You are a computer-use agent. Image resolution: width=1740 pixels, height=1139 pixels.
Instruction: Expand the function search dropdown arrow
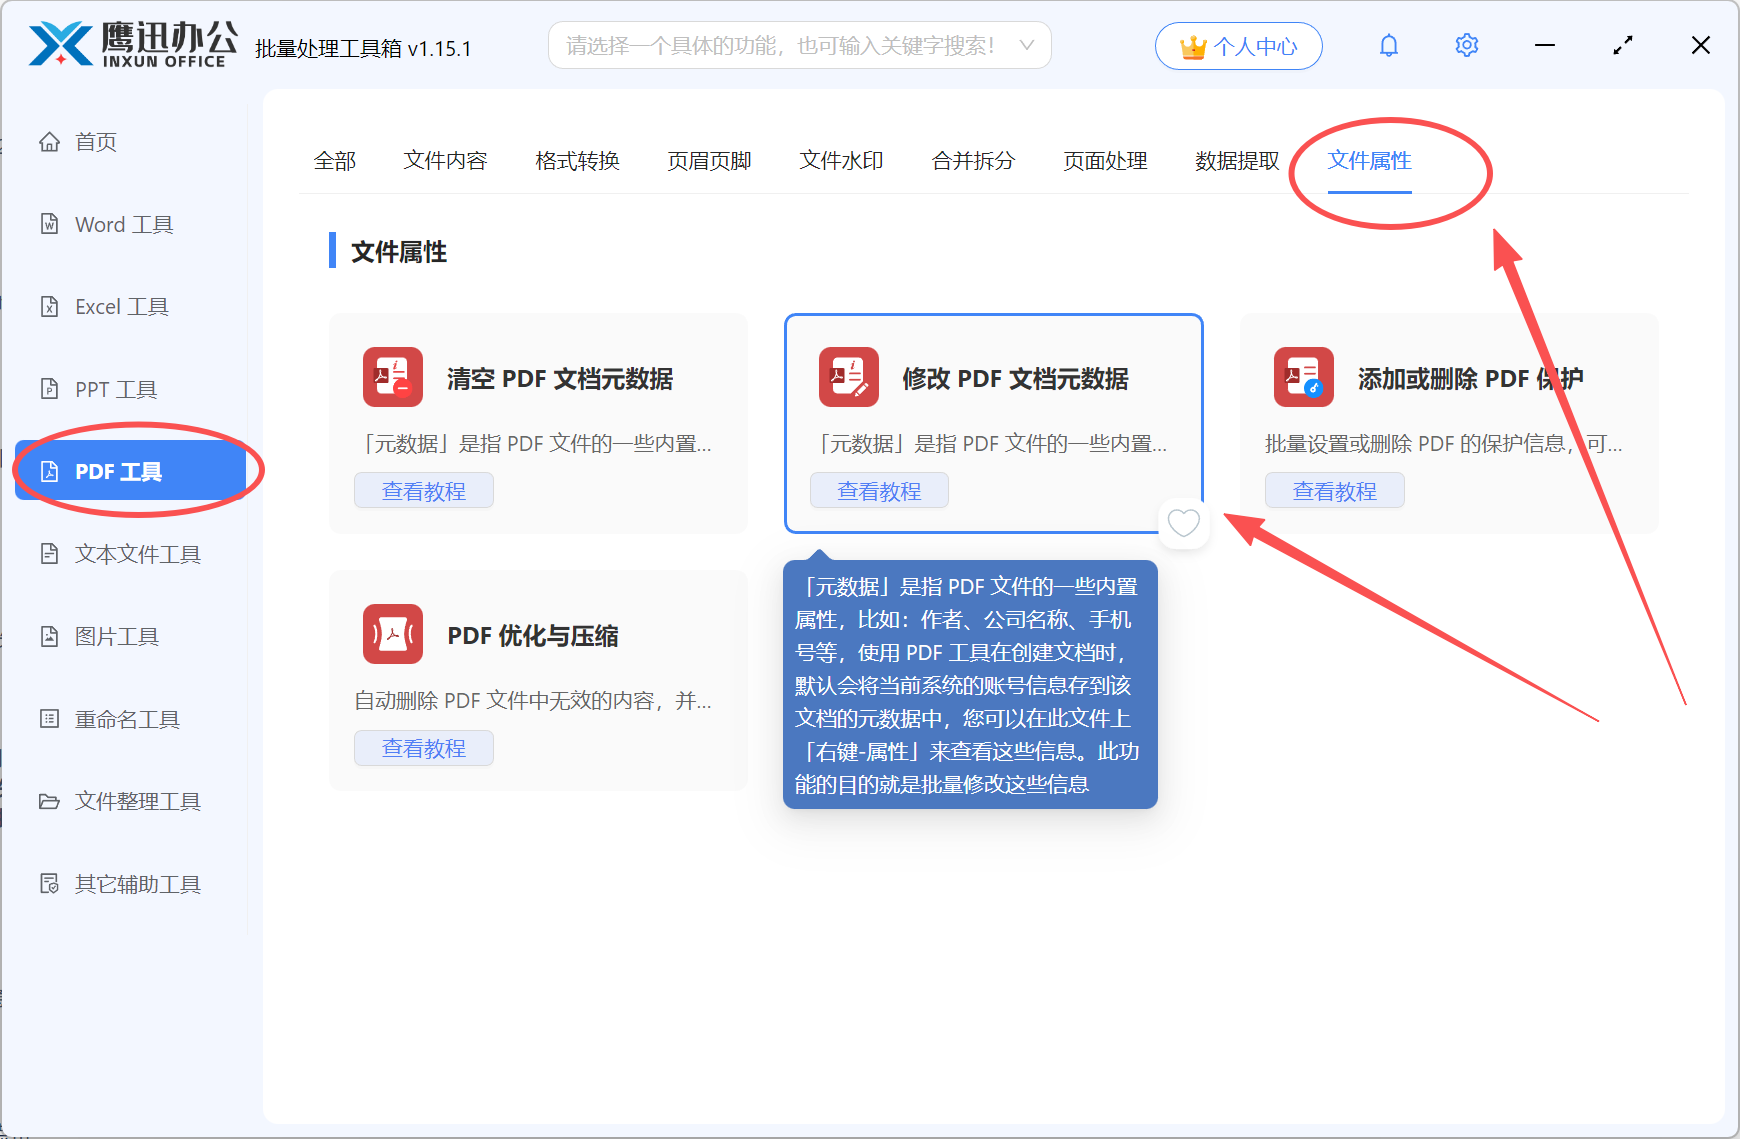(1027, 45)
